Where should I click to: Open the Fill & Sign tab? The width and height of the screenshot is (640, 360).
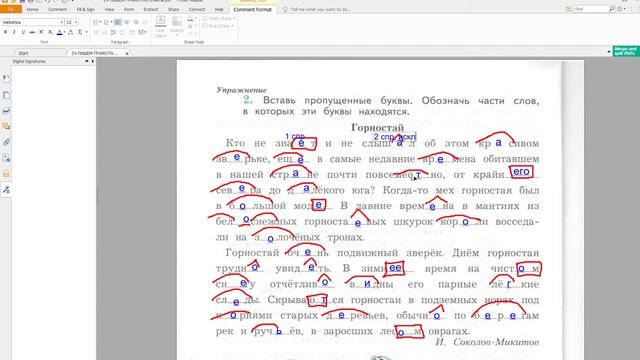coord(85,9)
